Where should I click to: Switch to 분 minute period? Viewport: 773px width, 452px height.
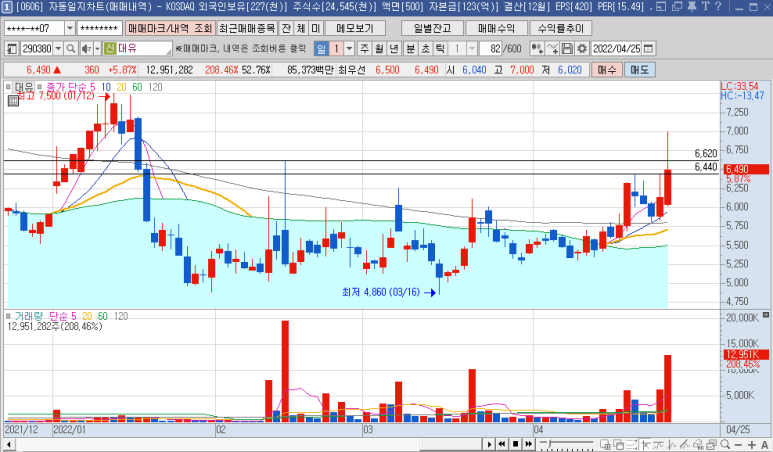411,48
